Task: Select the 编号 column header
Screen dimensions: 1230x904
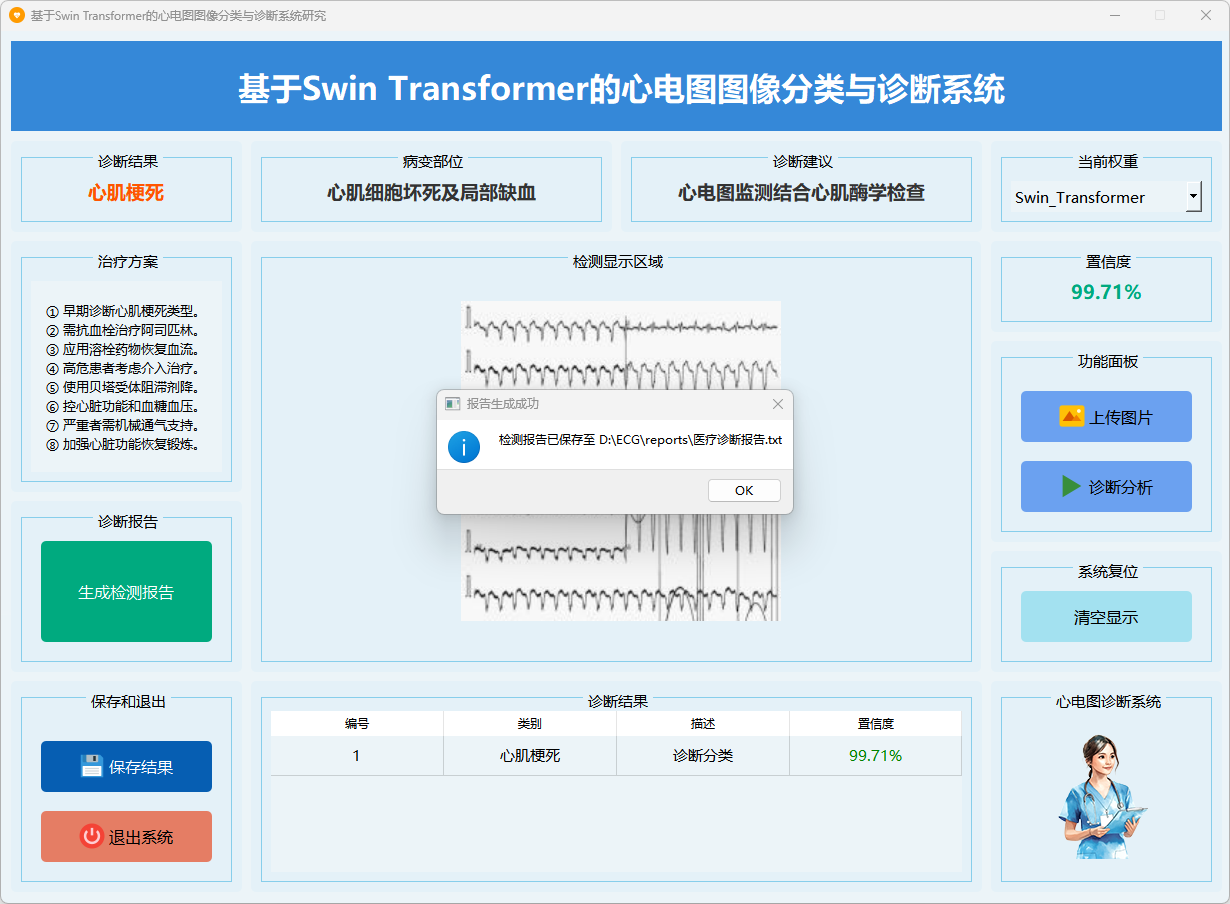Action: point(357,724)
